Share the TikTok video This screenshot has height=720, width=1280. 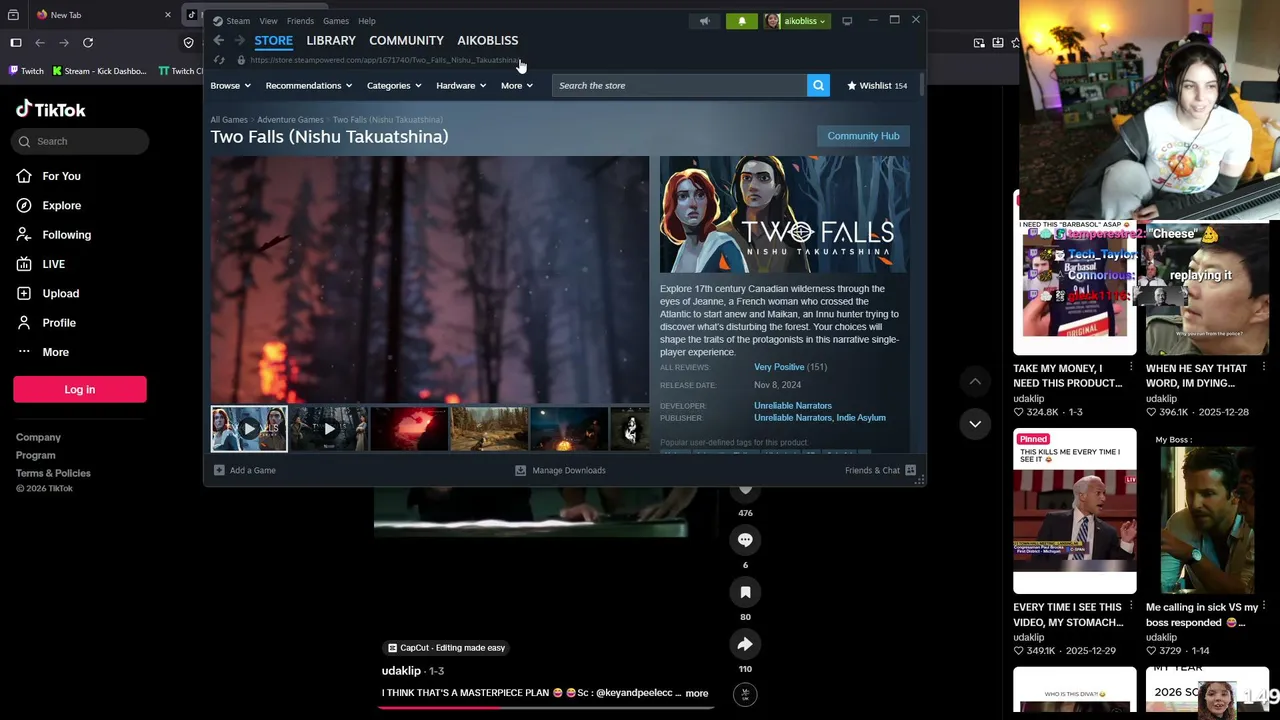pos(745,644)
